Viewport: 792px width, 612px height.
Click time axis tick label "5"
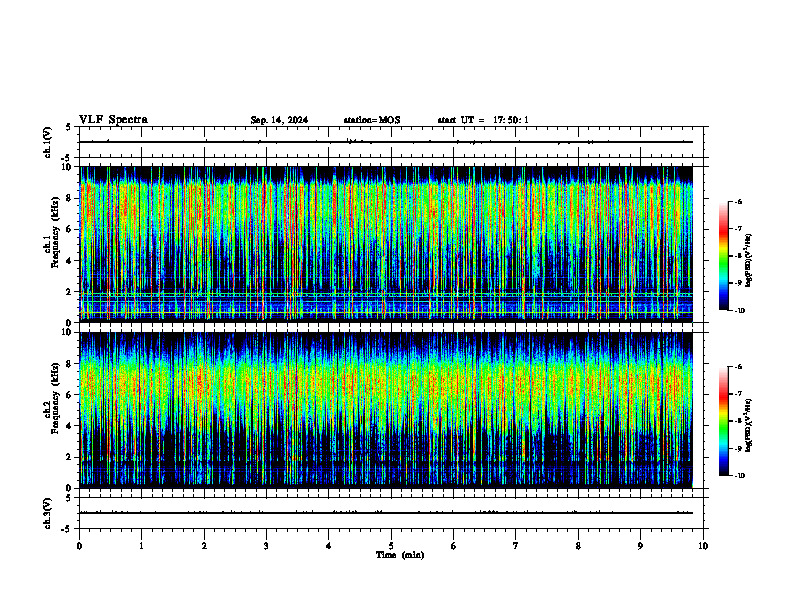point(391,546)
